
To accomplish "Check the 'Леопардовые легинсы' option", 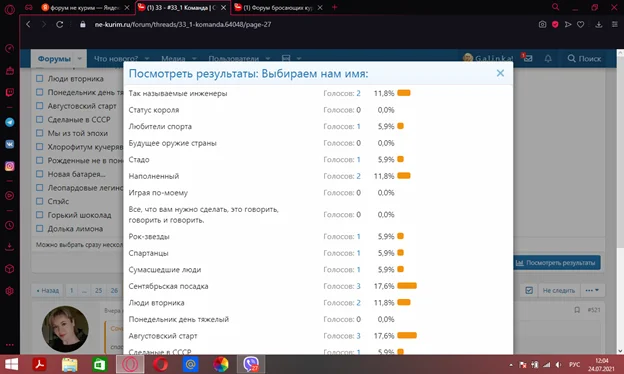I will [39, 187].
